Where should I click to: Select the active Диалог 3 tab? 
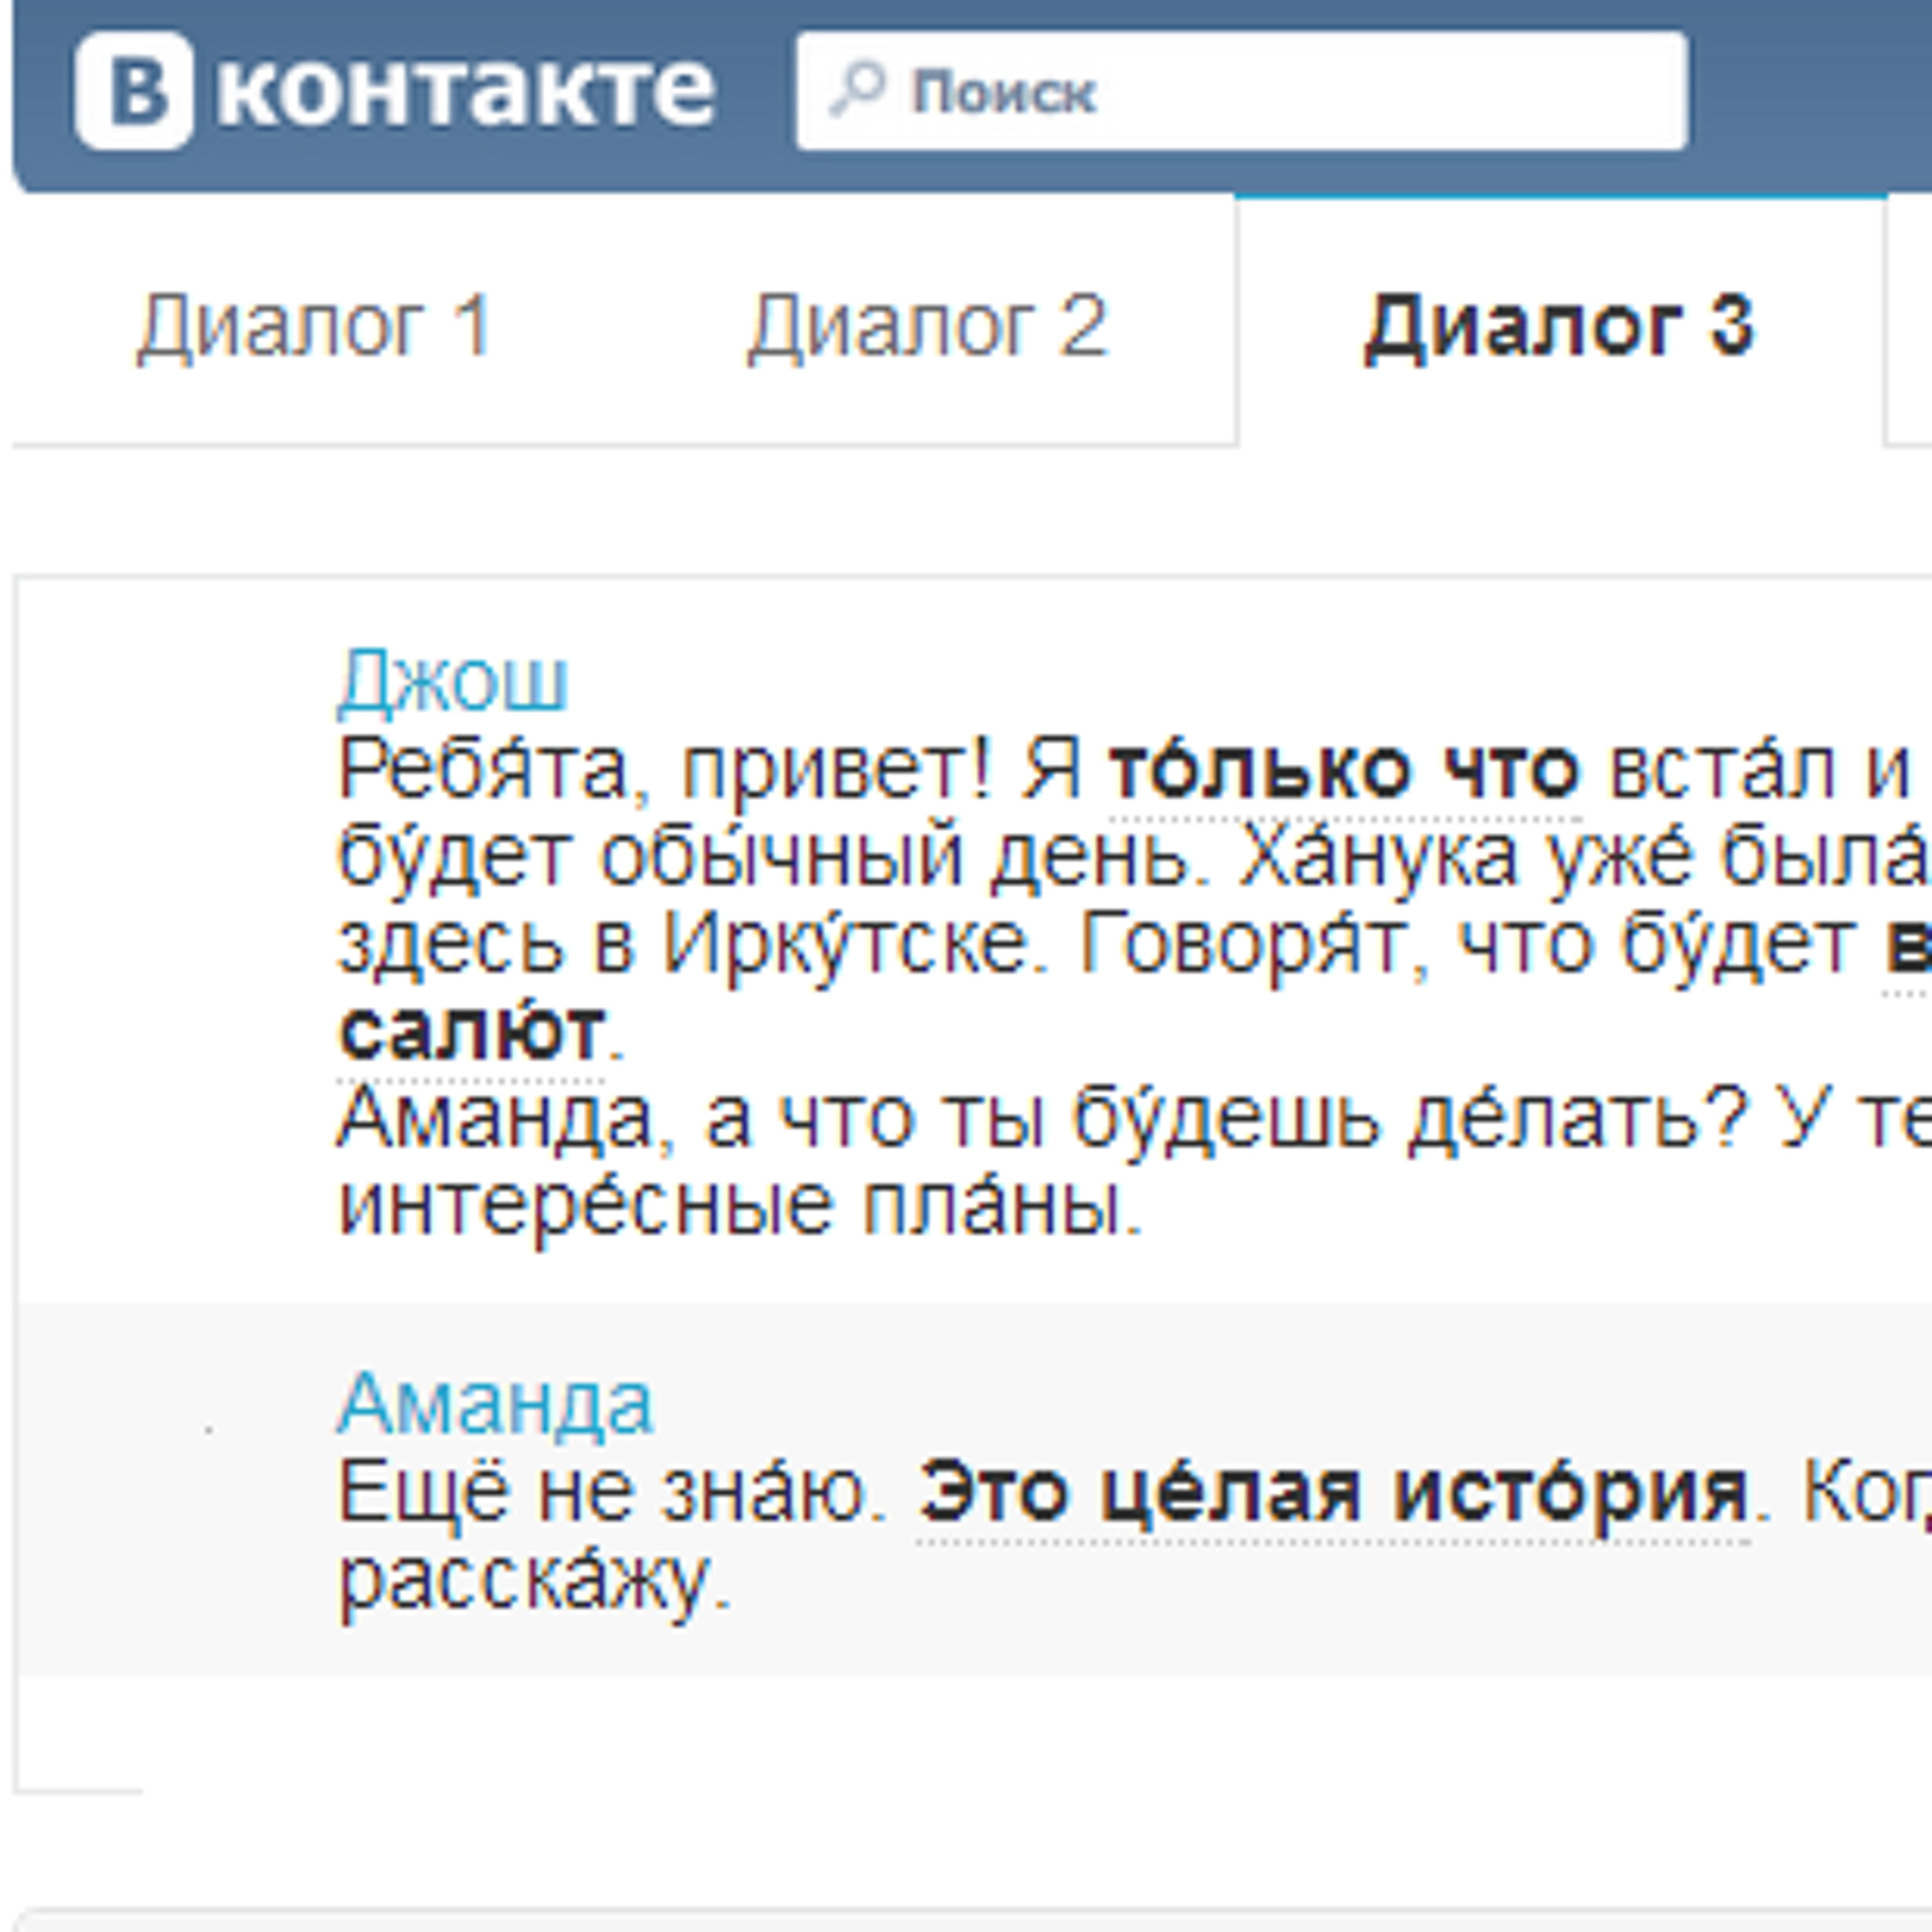tap(1559, 326)
